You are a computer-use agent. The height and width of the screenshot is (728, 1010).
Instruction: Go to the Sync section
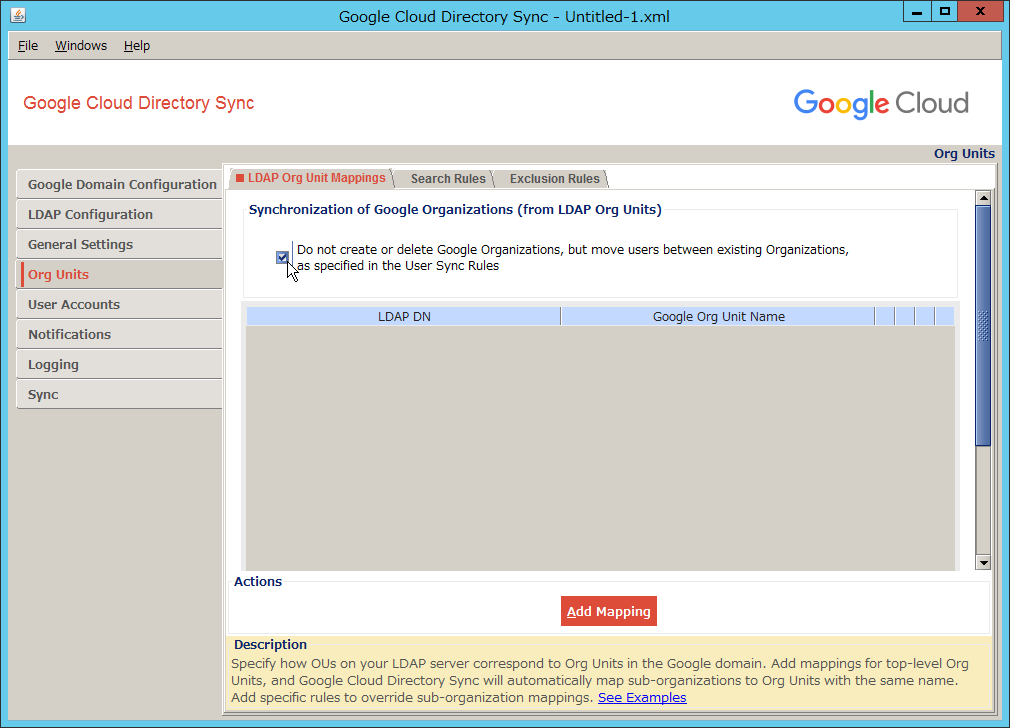(120, 394)
